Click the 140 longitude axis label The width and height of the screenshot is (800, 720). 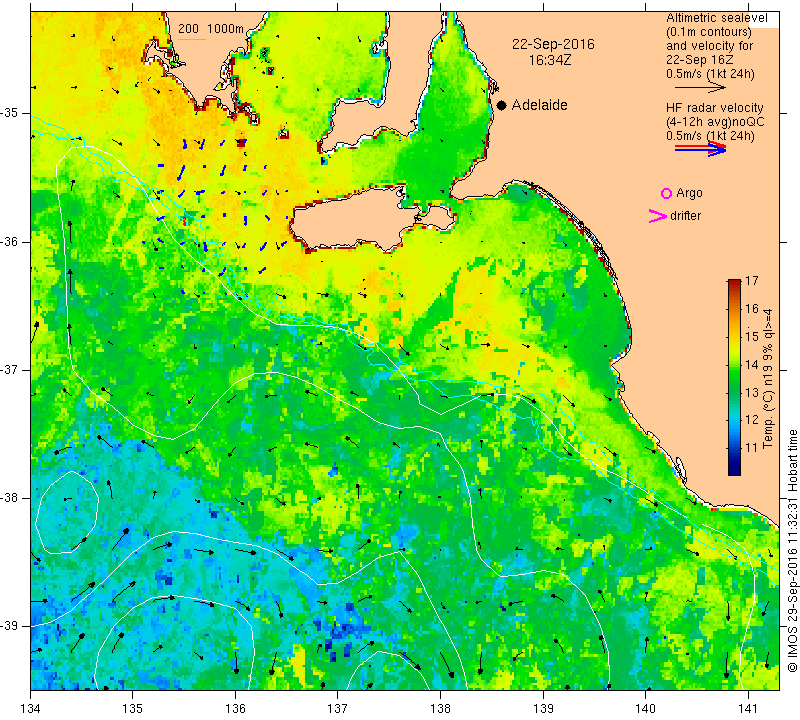[645, 709]
